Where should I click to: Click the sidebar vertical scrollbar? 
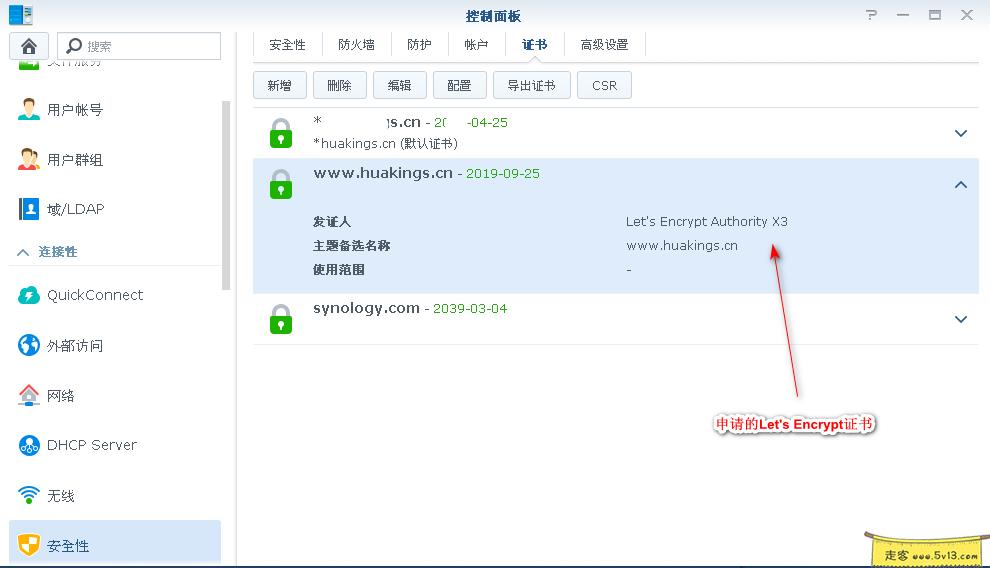tap(226, 195)
